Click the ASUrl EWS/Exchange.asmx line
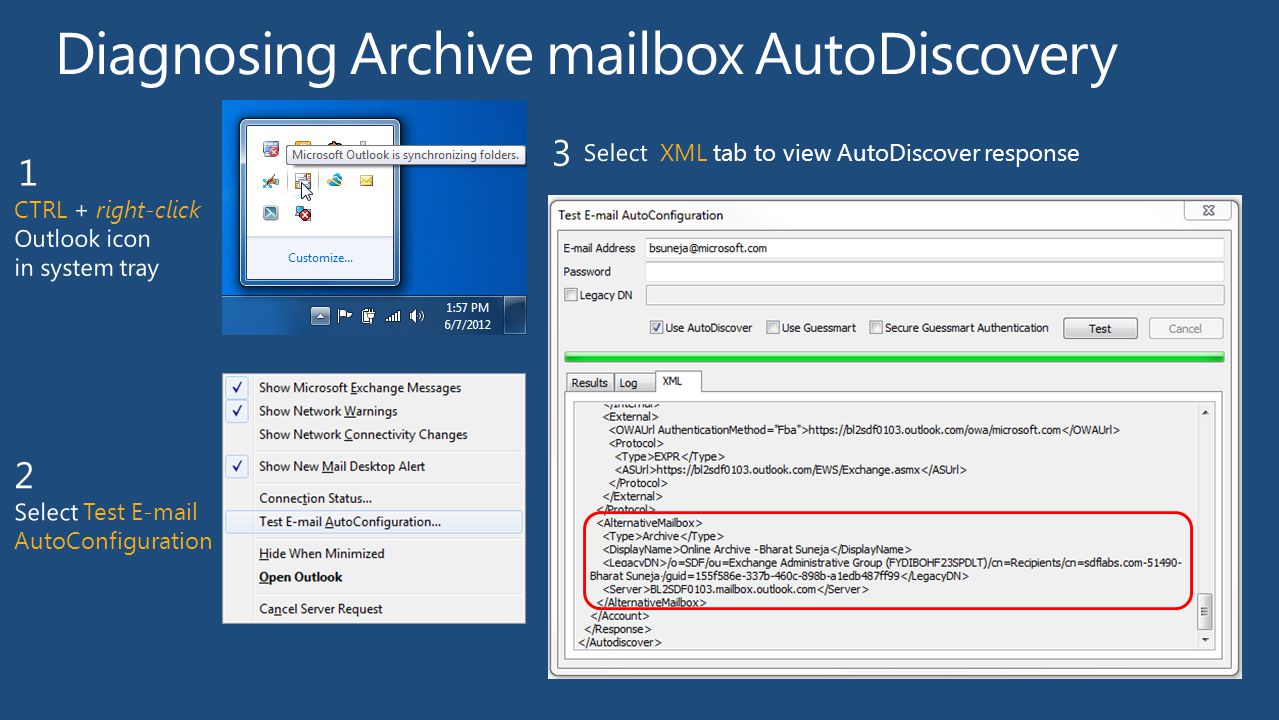Image resolution: width=1279 pixels, height=720 pixels. (x=790, y=469)
